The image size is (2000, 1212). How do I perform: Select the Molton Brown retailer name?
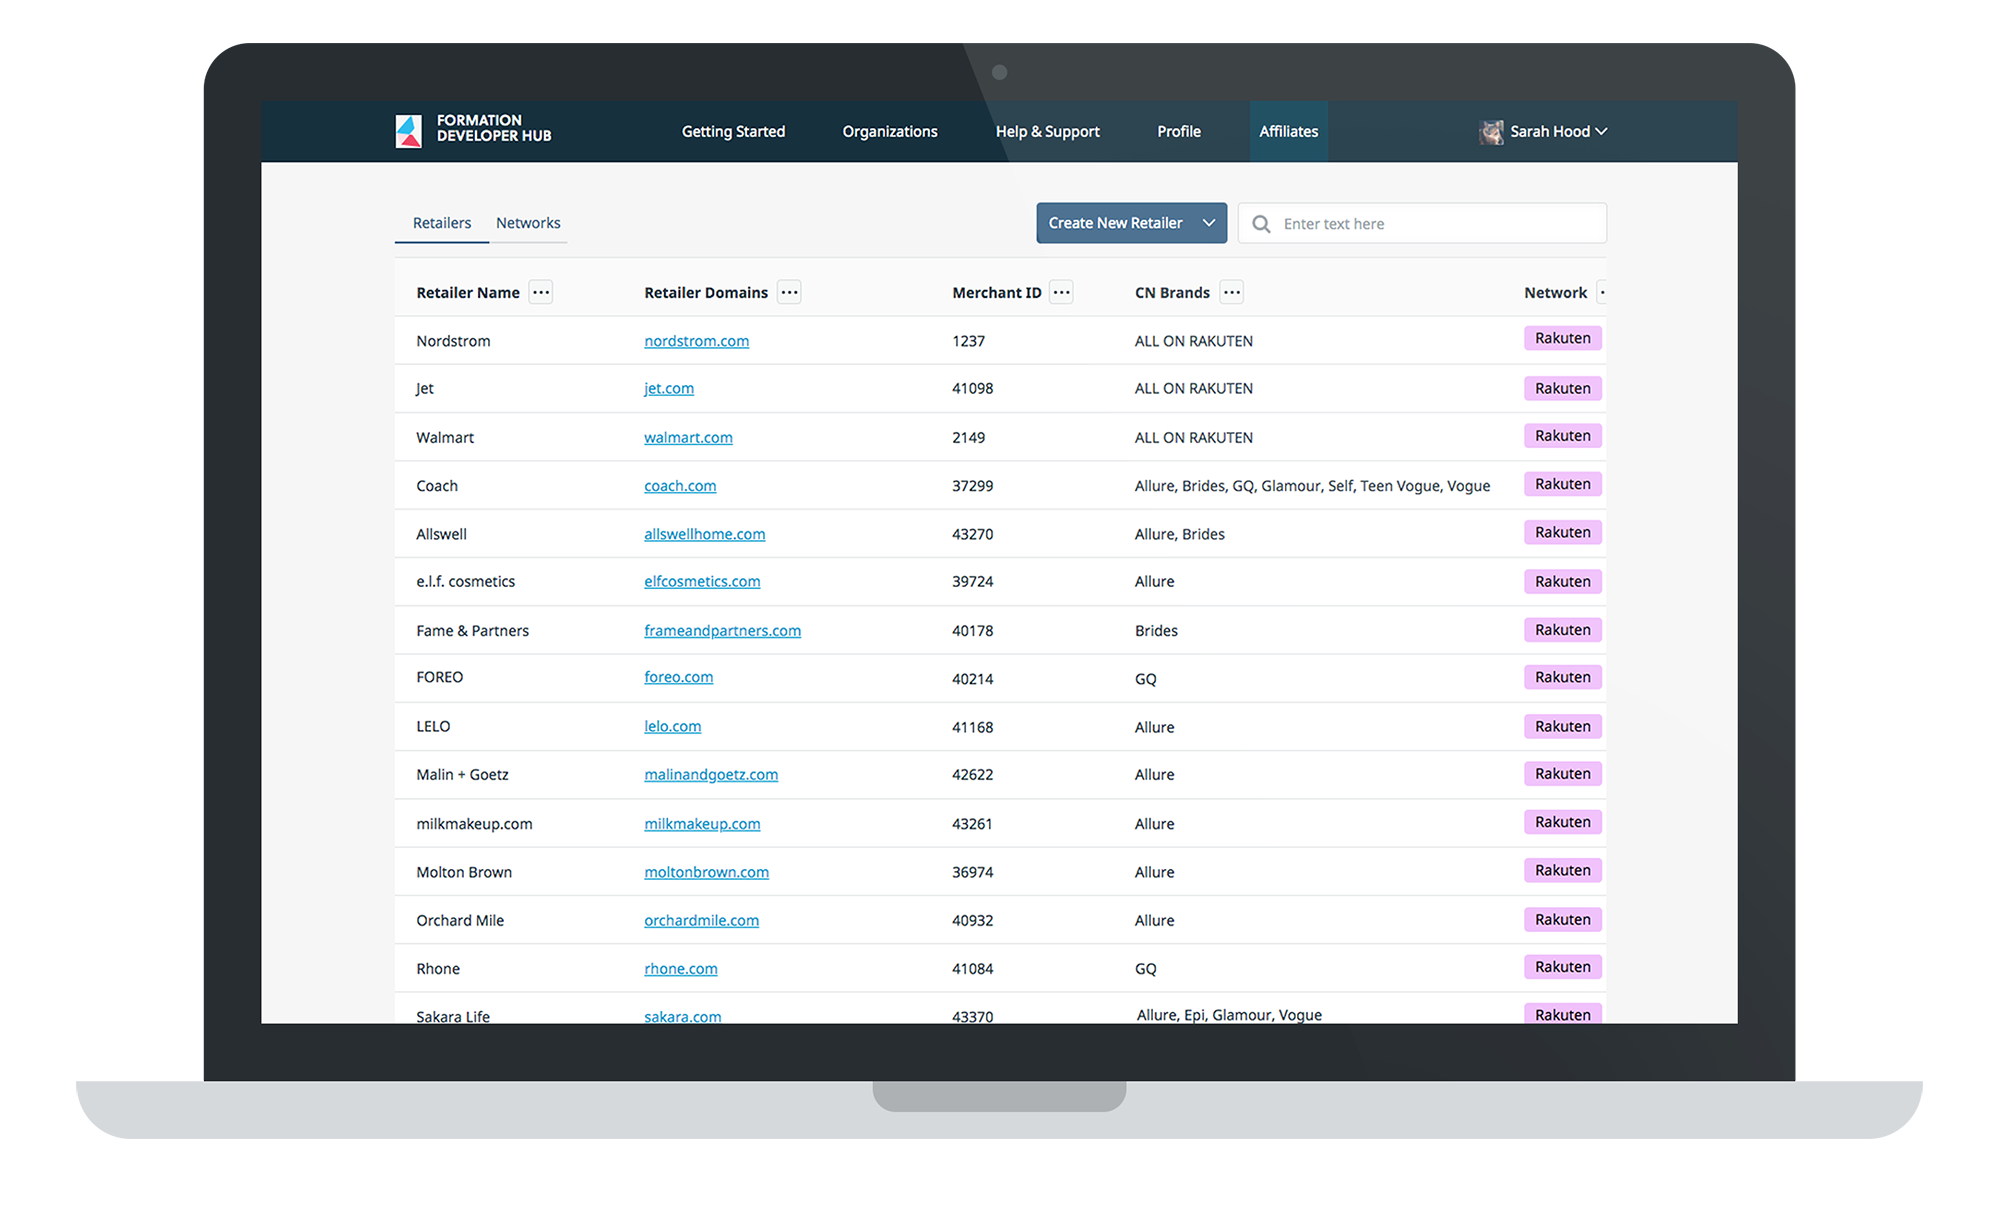[464, 872]
